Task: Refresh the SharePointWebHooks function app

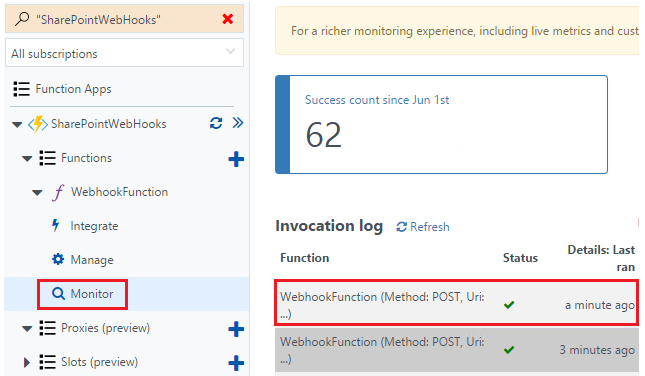Action: pos(216,123)
